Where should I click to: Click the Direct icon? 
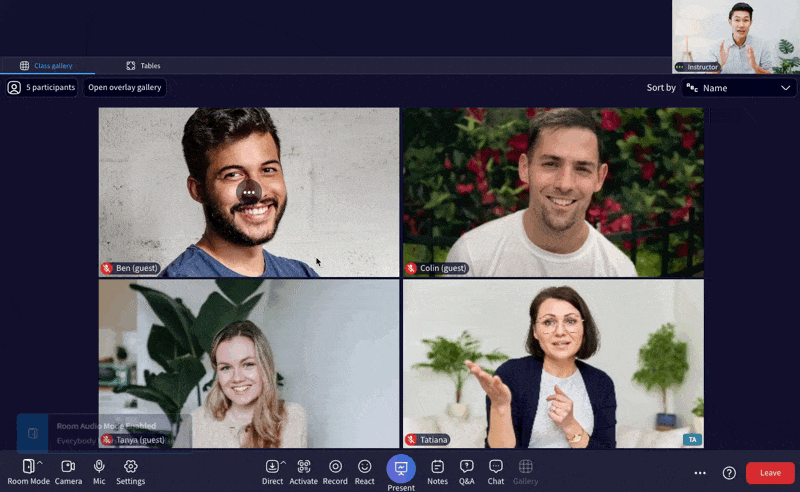click(272, 466)
